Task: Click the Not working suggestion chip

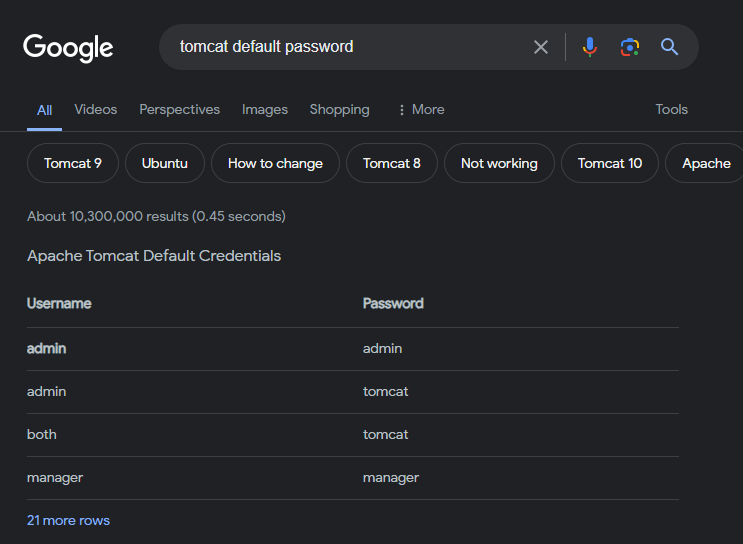Action: pyautogui.click(x=499, y=163)
